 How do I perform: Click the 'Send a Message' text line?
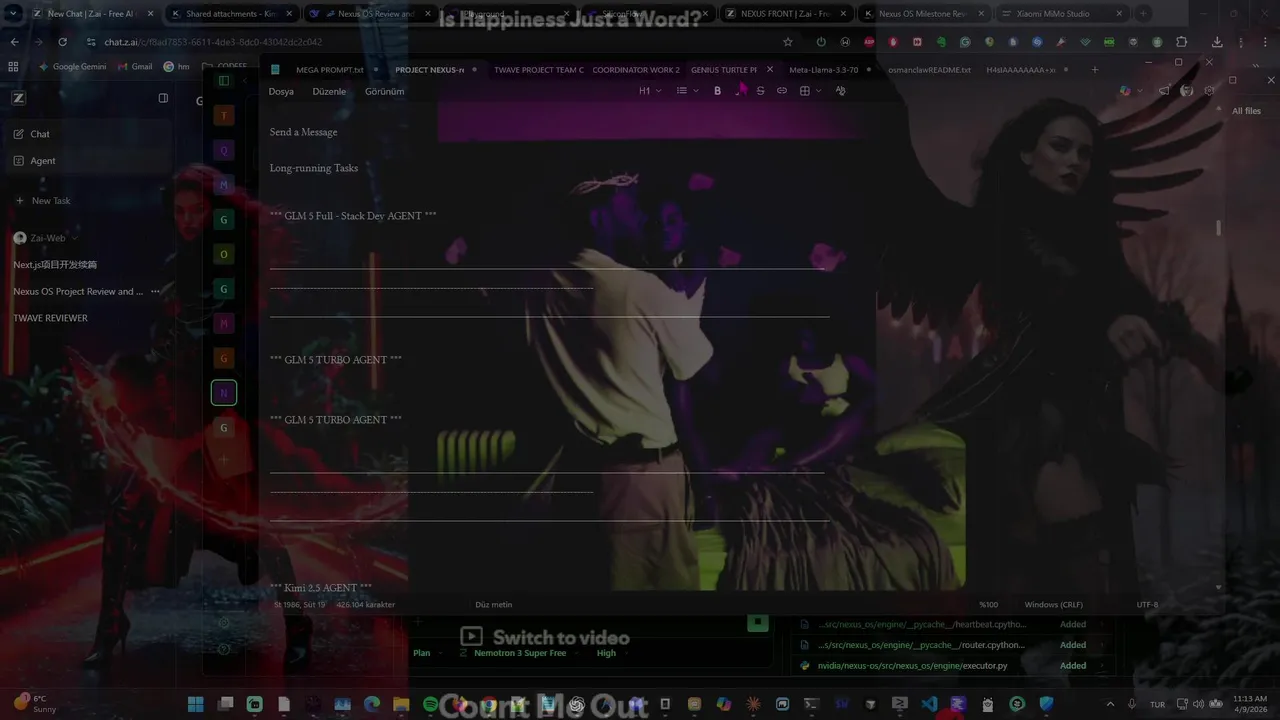point(303,132)
